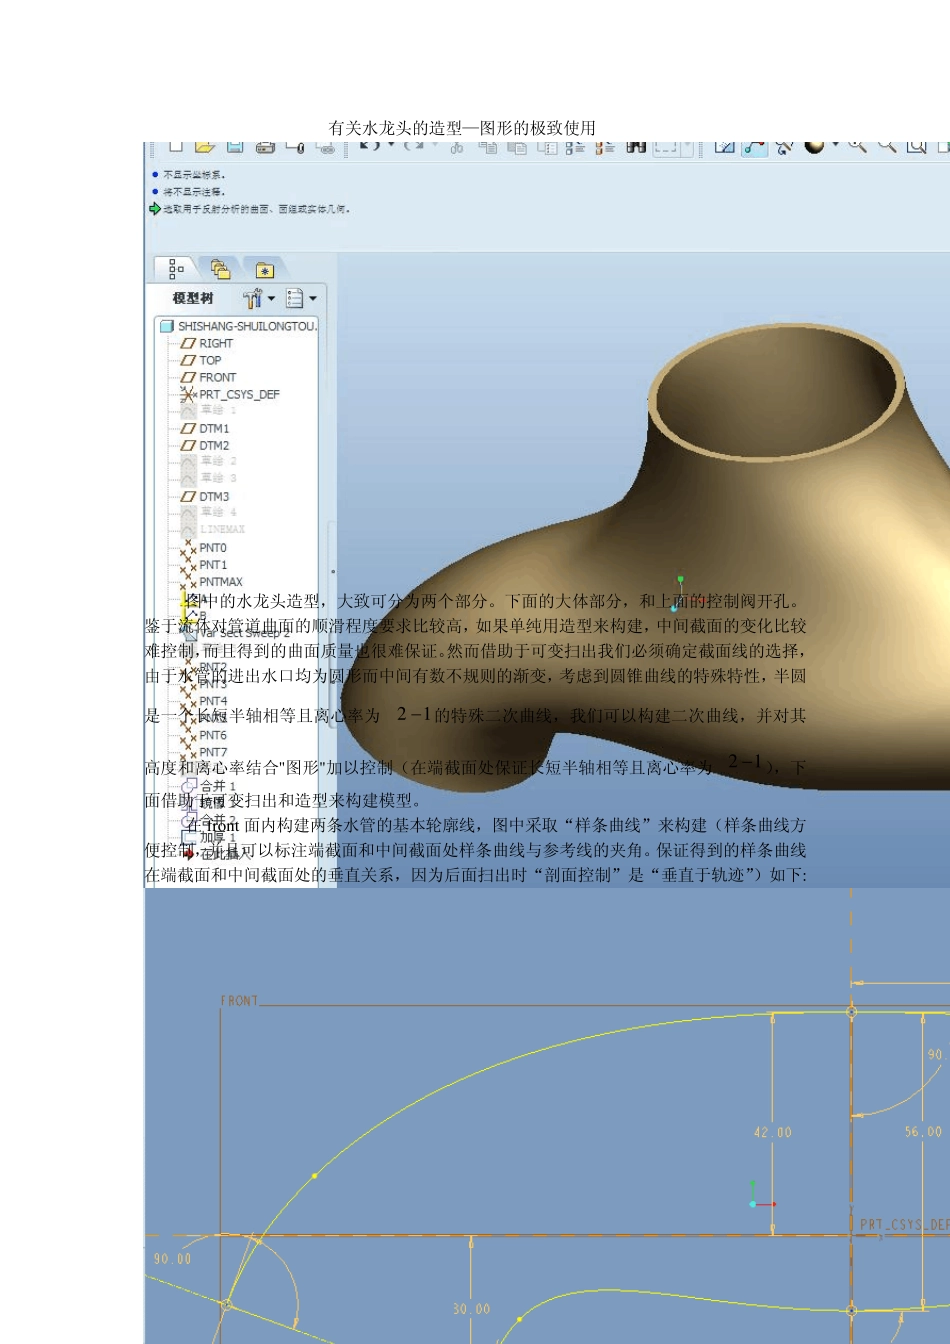Switch to the folder browser tab
This screenshot has height=1344, width=950.
click(x=220, y=270)
